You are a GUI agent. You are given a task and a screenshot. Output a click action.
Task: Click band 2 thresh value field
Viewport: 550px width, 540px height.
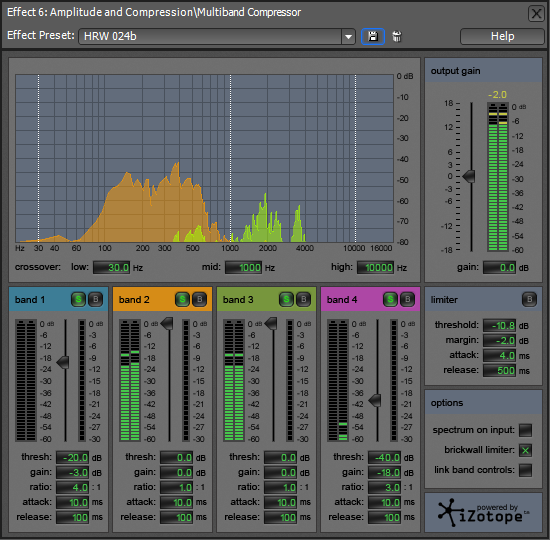(x=176, y=458)
